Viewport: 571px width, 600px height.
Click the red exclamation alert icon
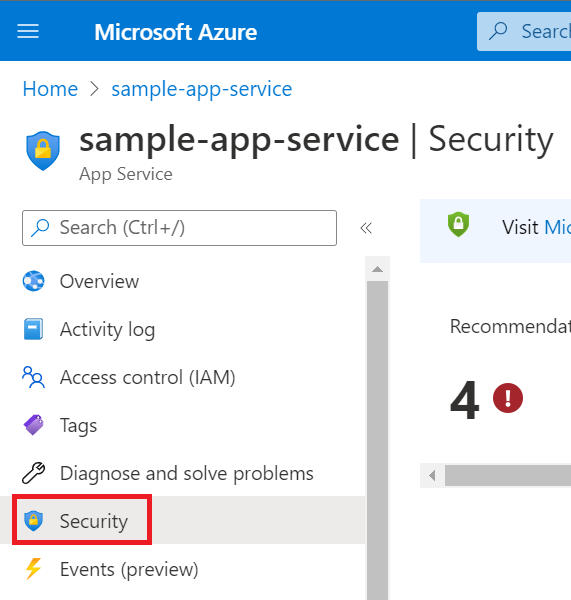(508, 398)
